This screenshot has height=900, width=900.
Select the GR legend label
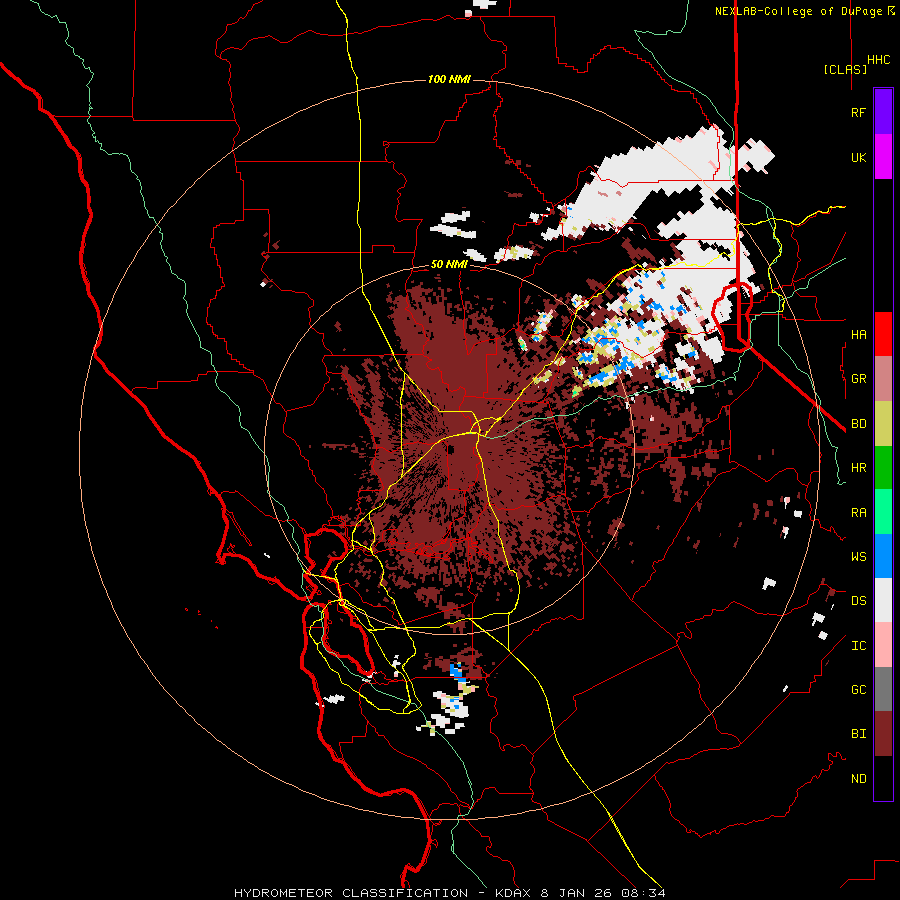[x=858, y=379]
